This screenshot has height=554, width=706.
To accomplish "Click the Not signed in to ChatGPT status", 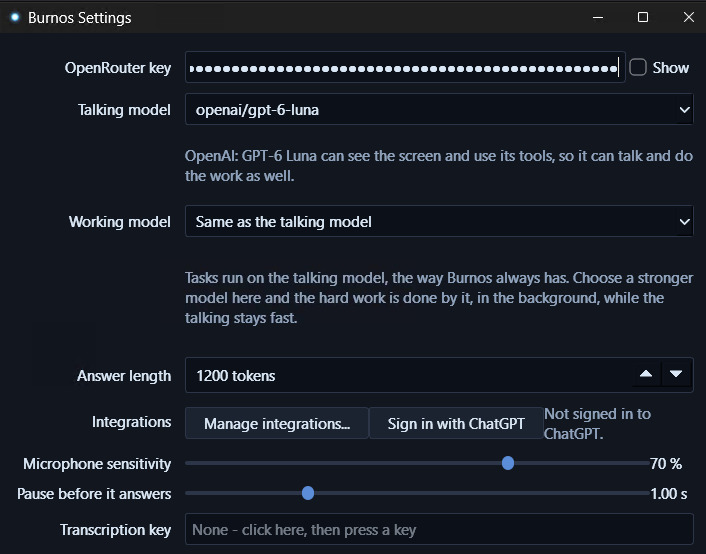I will [597, 423].
